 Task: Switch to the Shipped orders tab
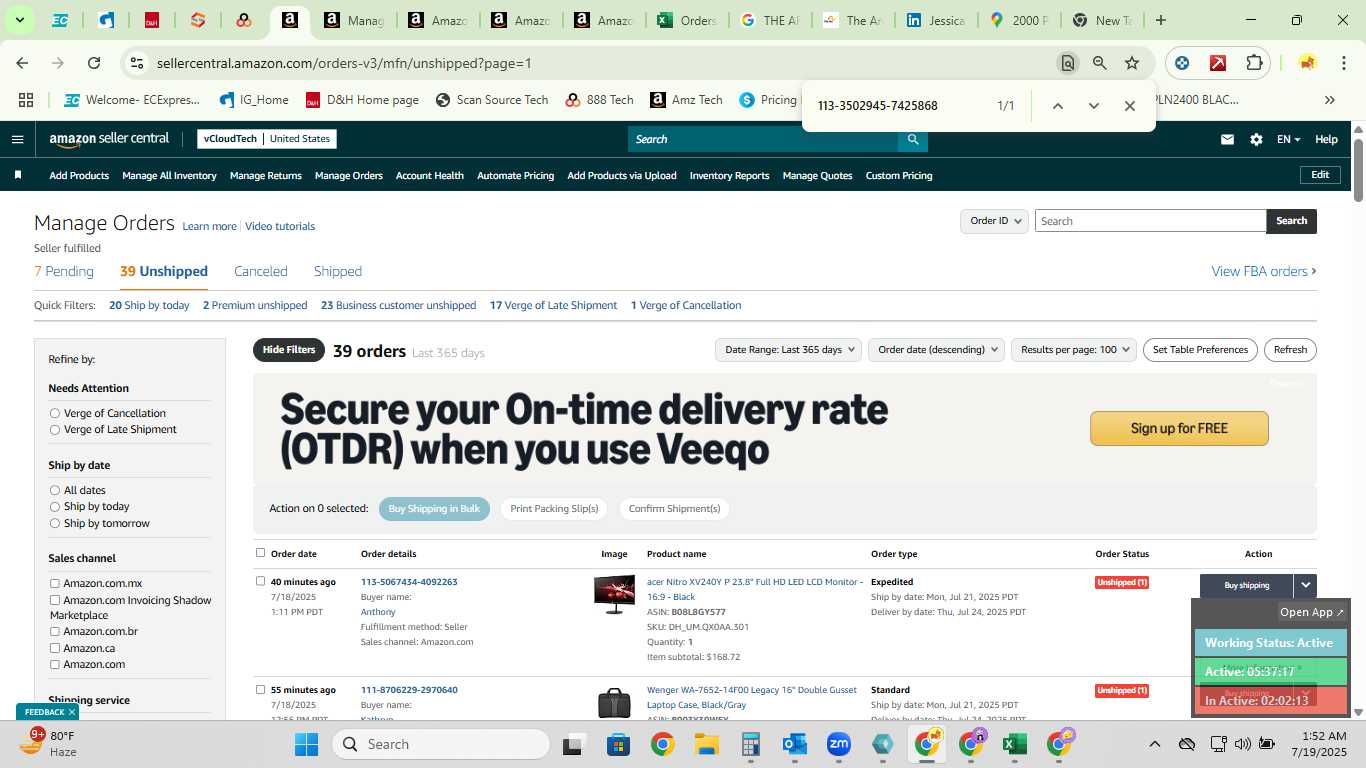pos(338,271)
